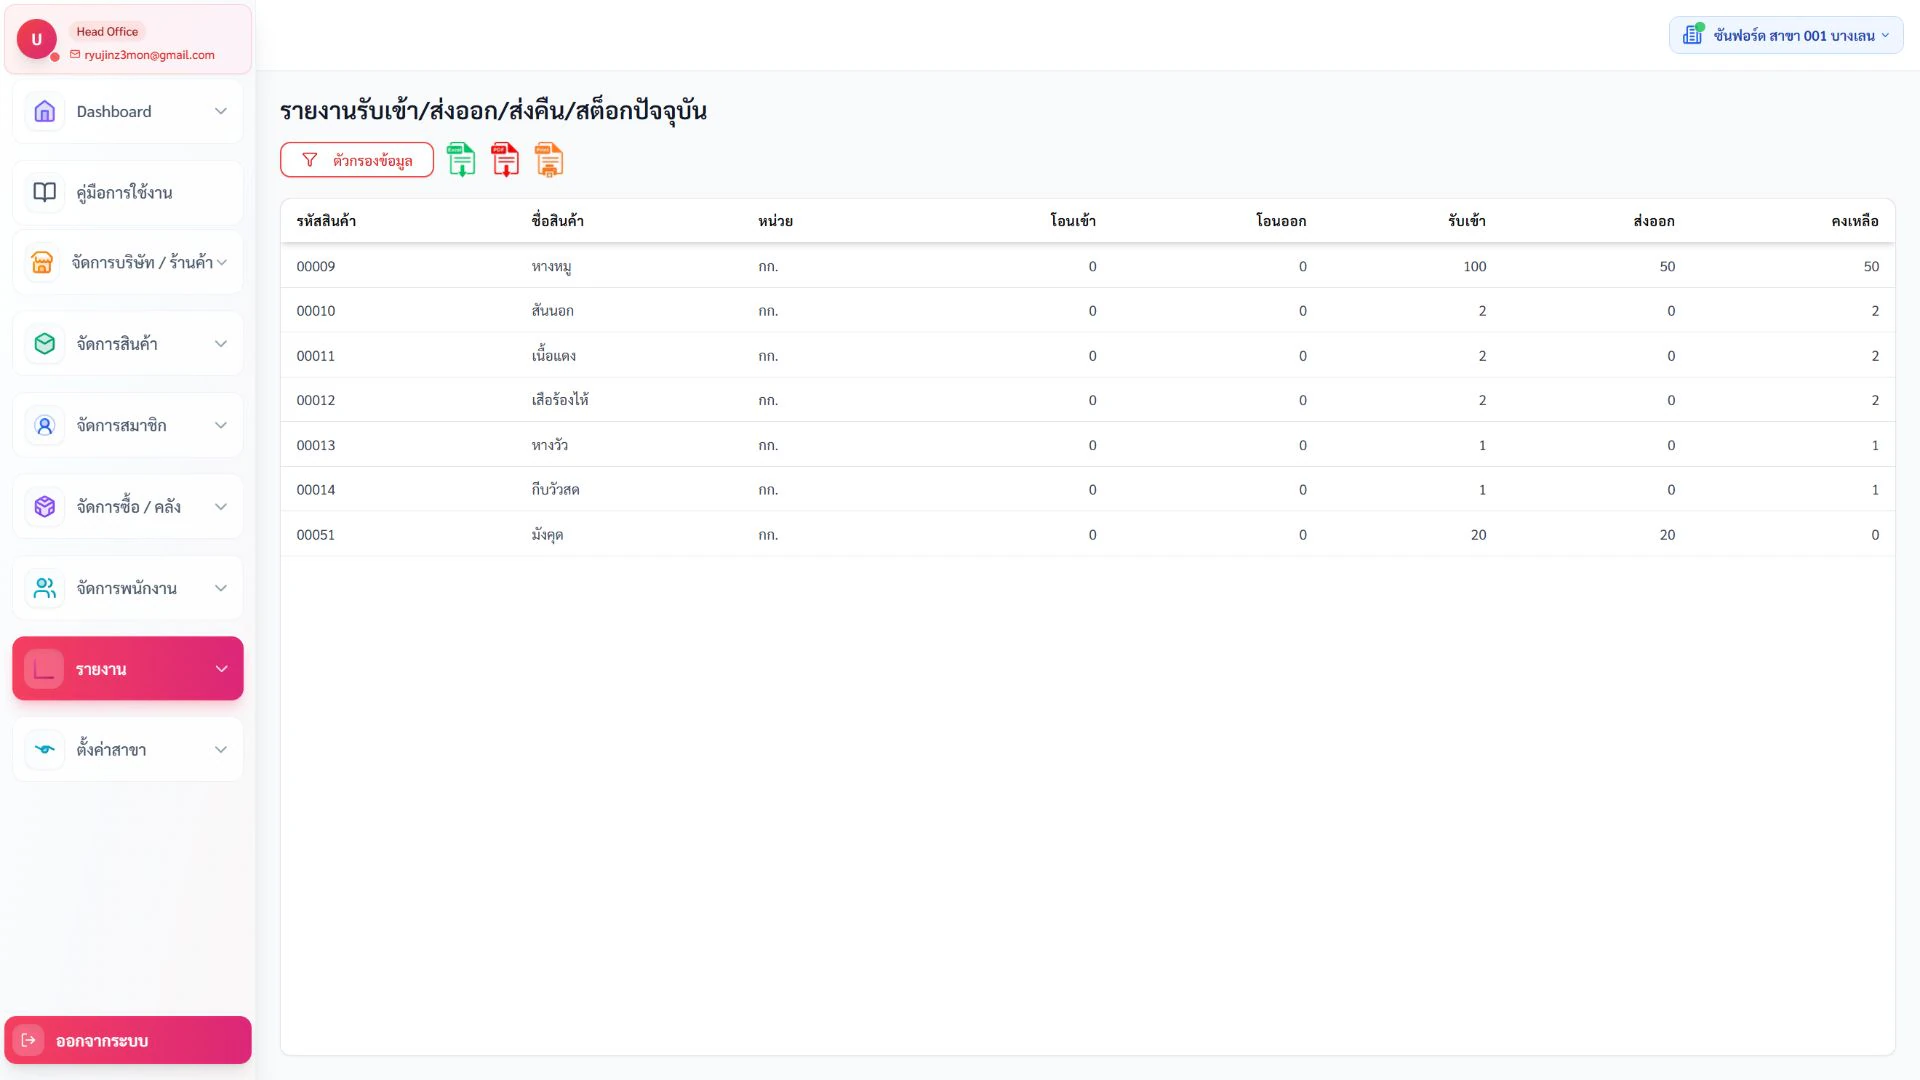Select the row for product 00009 หางหมู
The image size is (1920, 1080).
[1087, 266]
